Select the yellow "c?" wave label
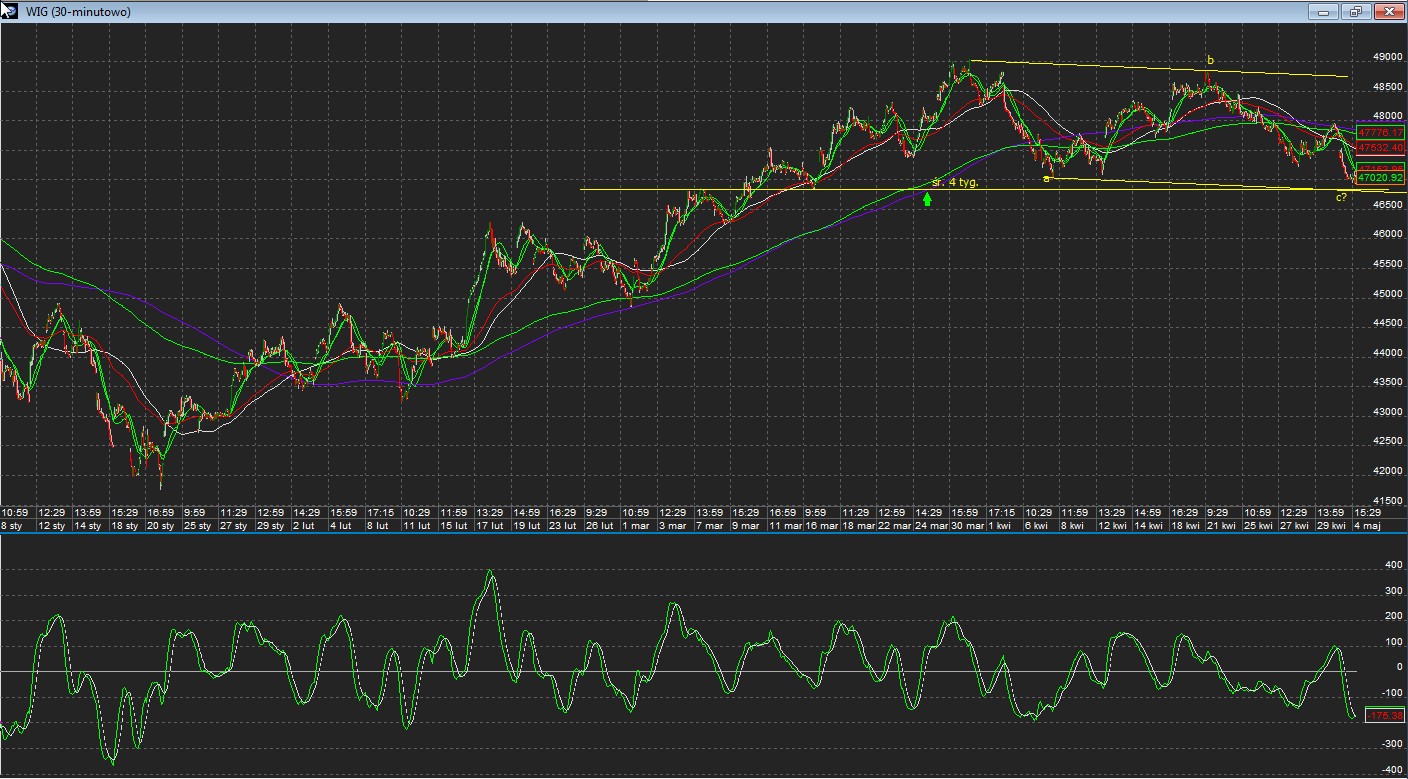The height and width of the screenshot is (779, 1408). (1341, 197)
